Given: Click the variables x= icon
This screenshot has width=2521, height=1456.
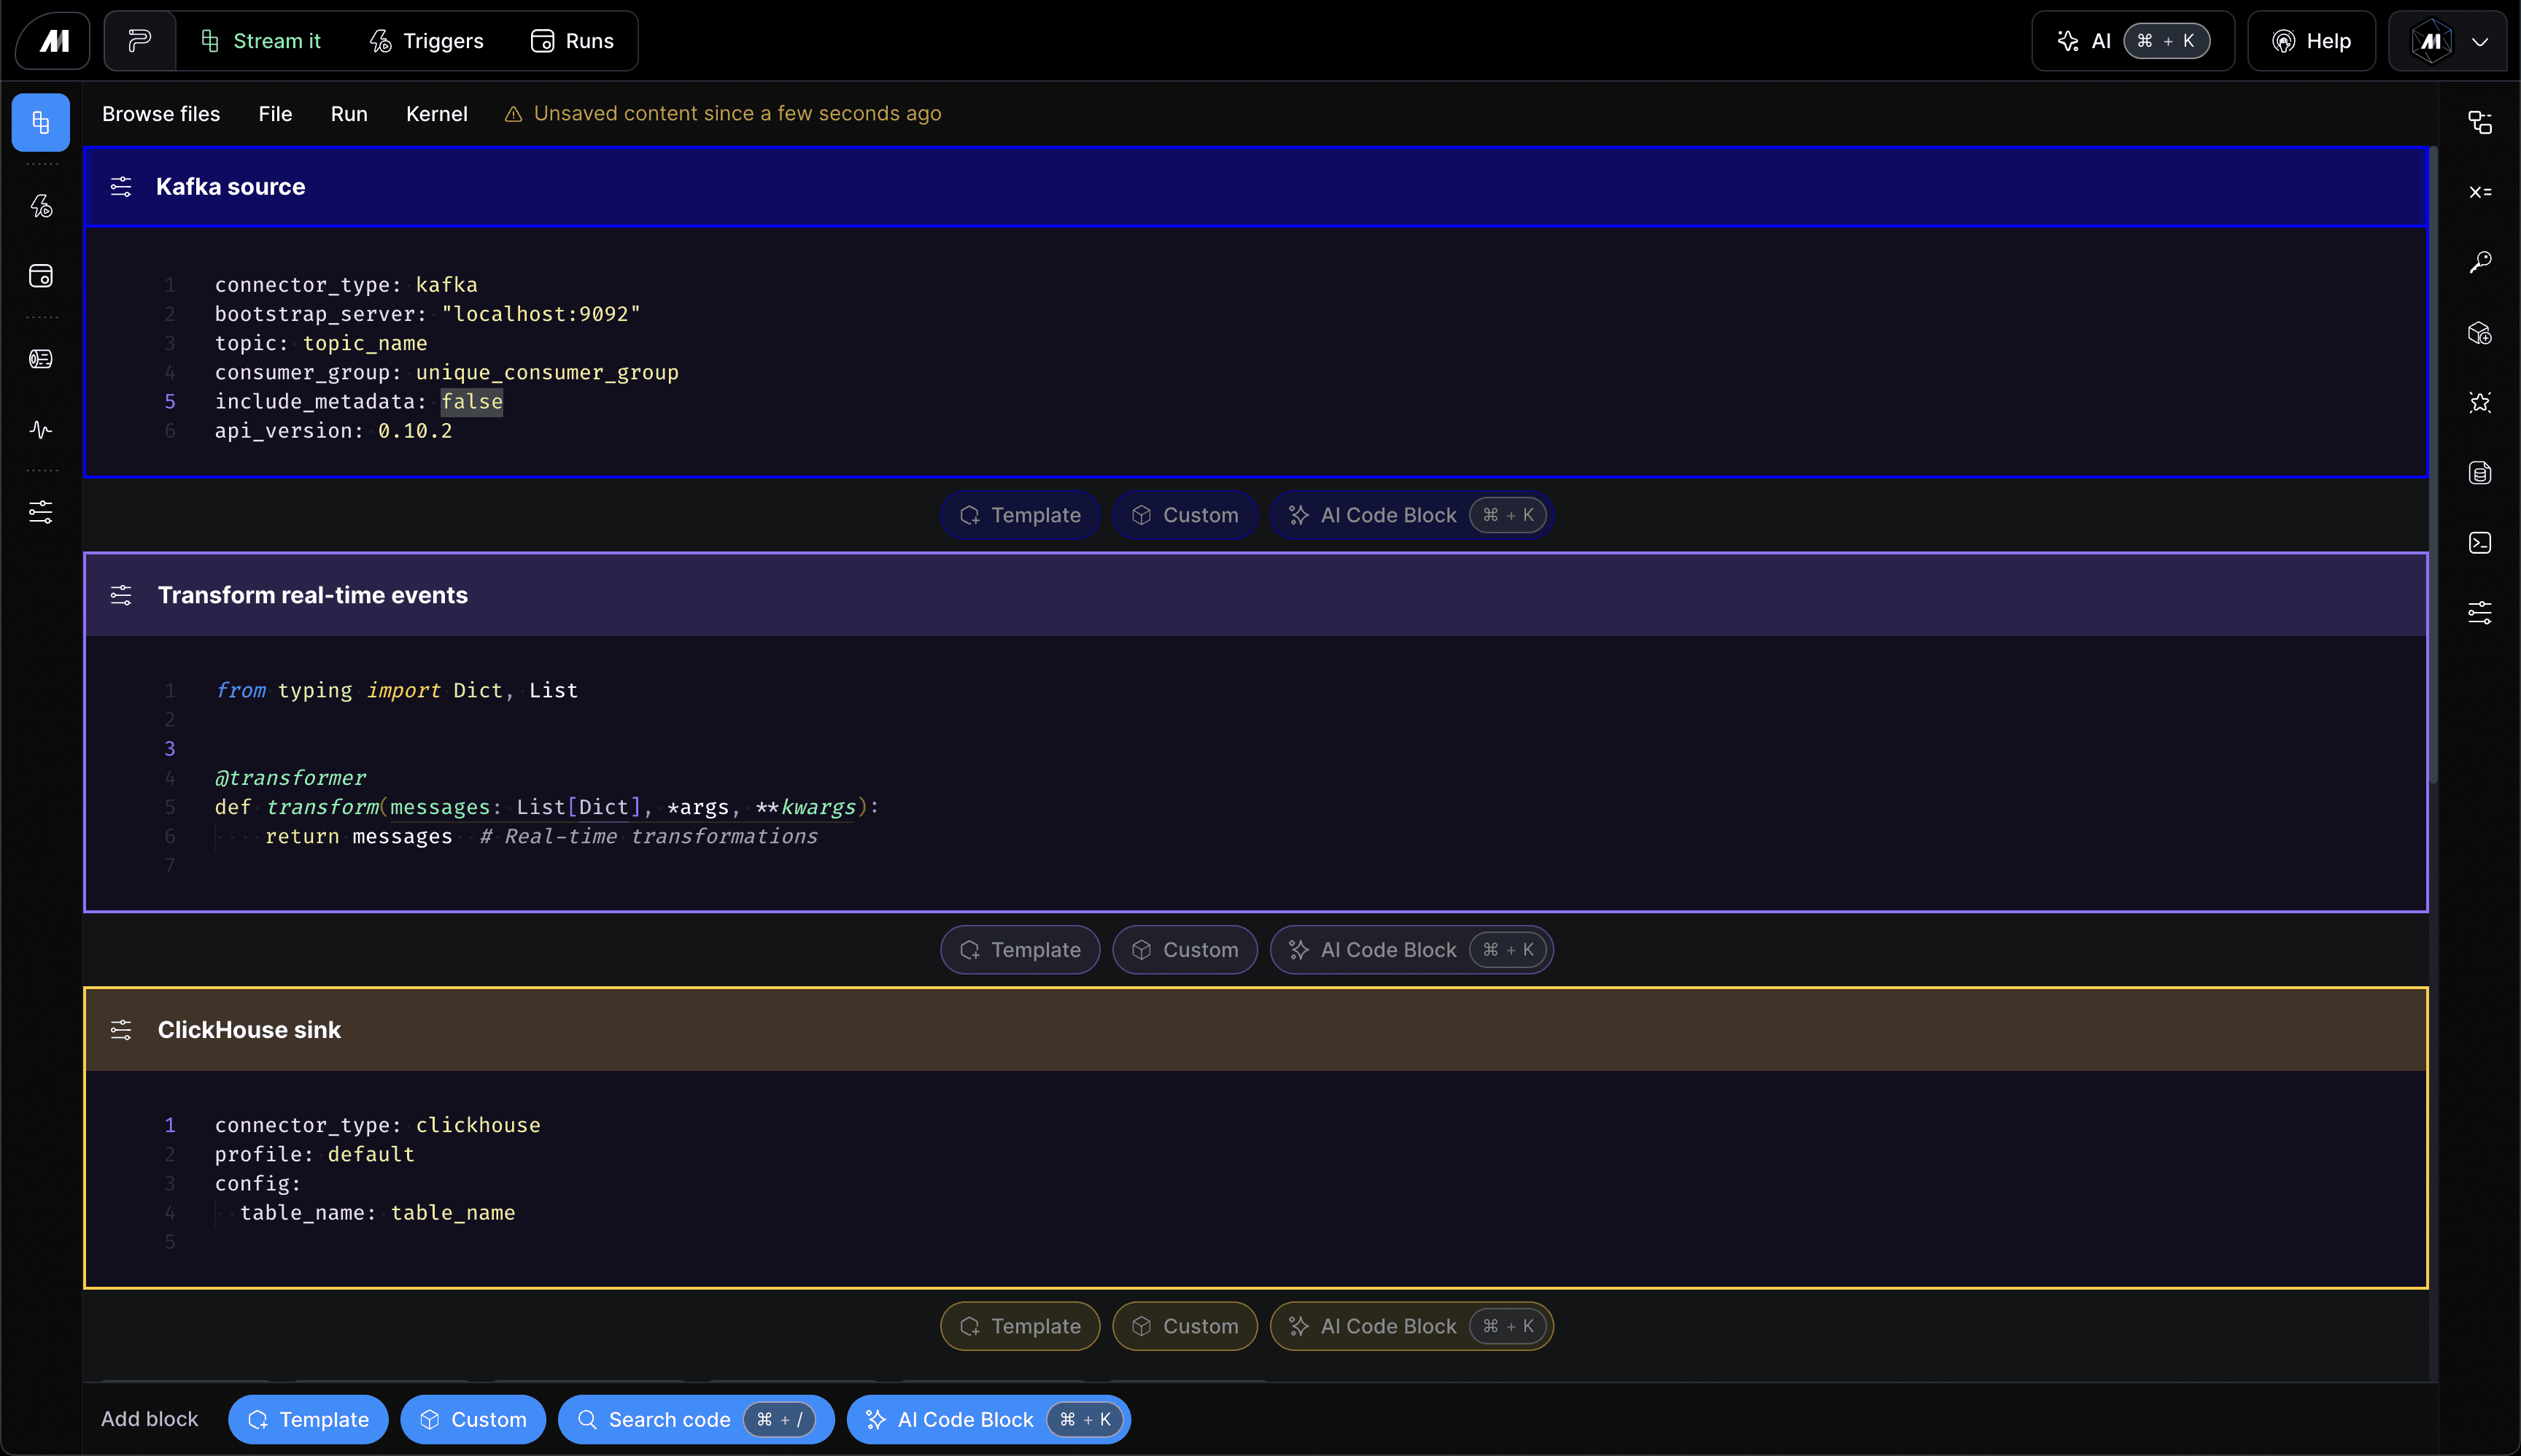Looking at the screenshot, I should tap(2480, 192).
